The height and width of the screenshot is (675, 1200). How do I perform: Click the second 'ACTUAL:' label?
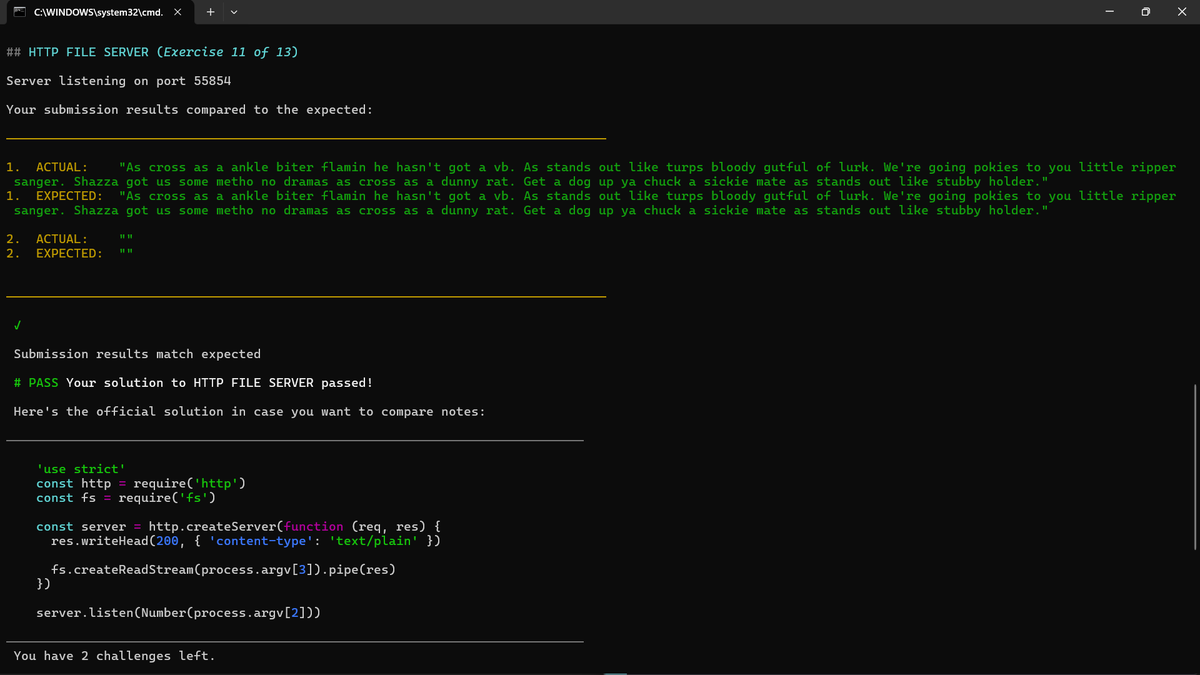tap(61, 240)
